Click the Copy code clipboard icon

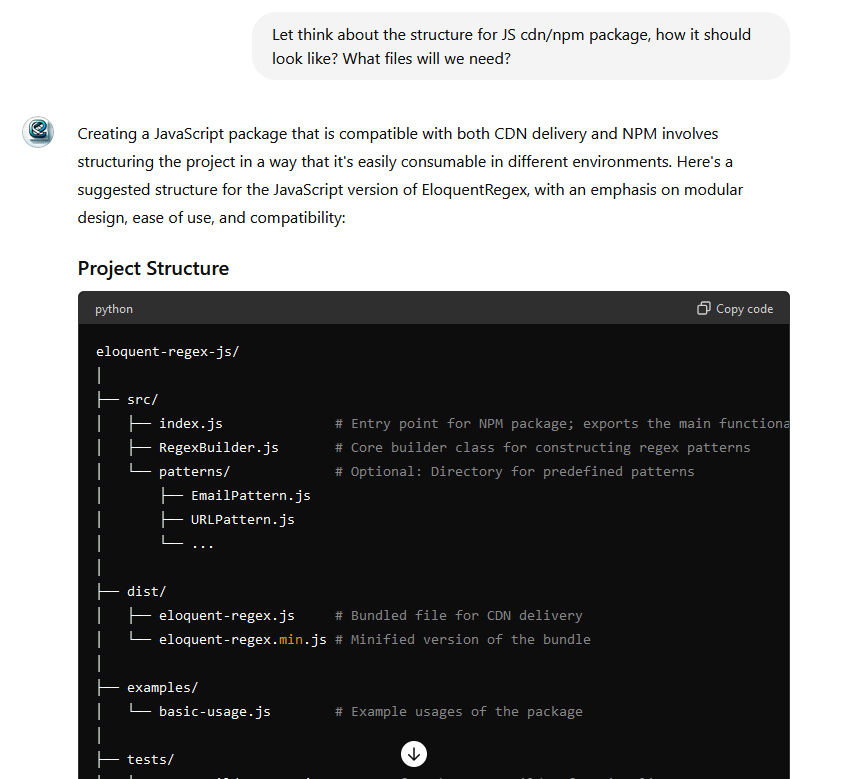point(704,308)
